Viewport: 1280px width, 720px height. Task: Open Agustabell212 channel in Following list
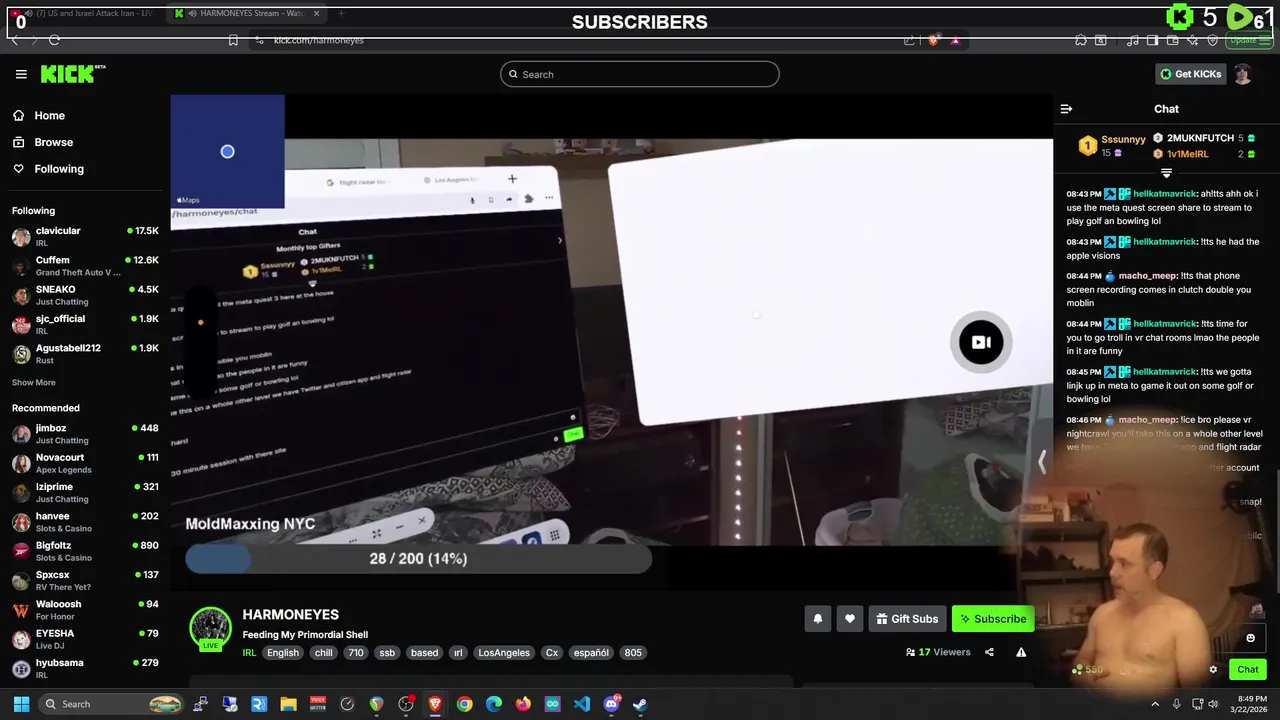point(85,354)
